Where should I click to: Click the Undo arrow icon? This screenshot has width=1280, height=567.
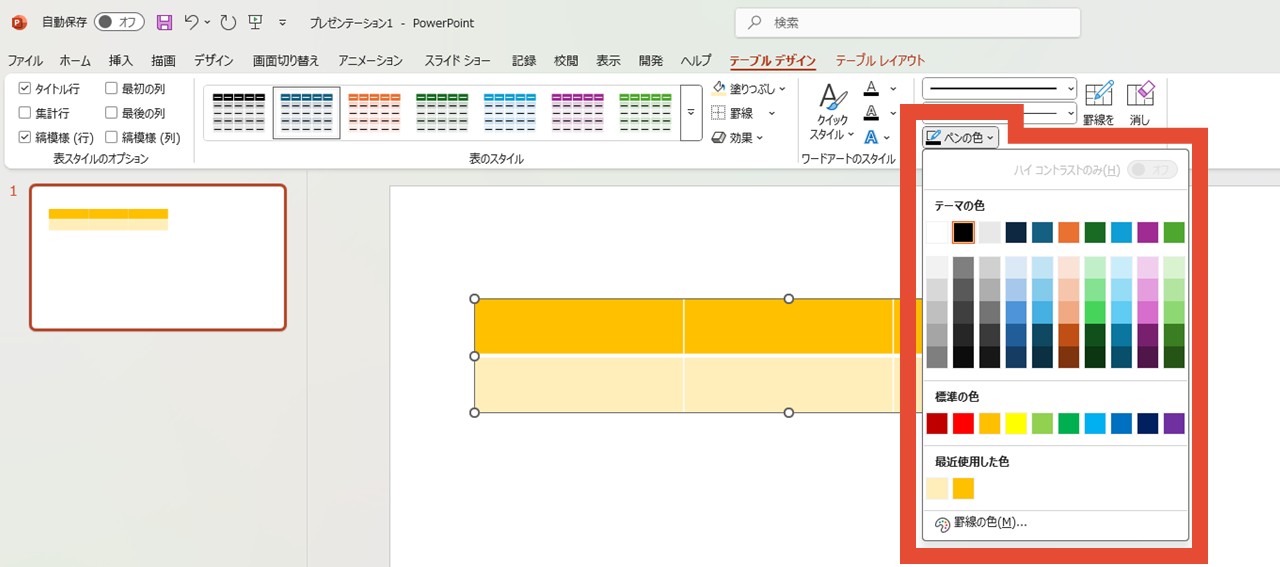tap(192, 22)
